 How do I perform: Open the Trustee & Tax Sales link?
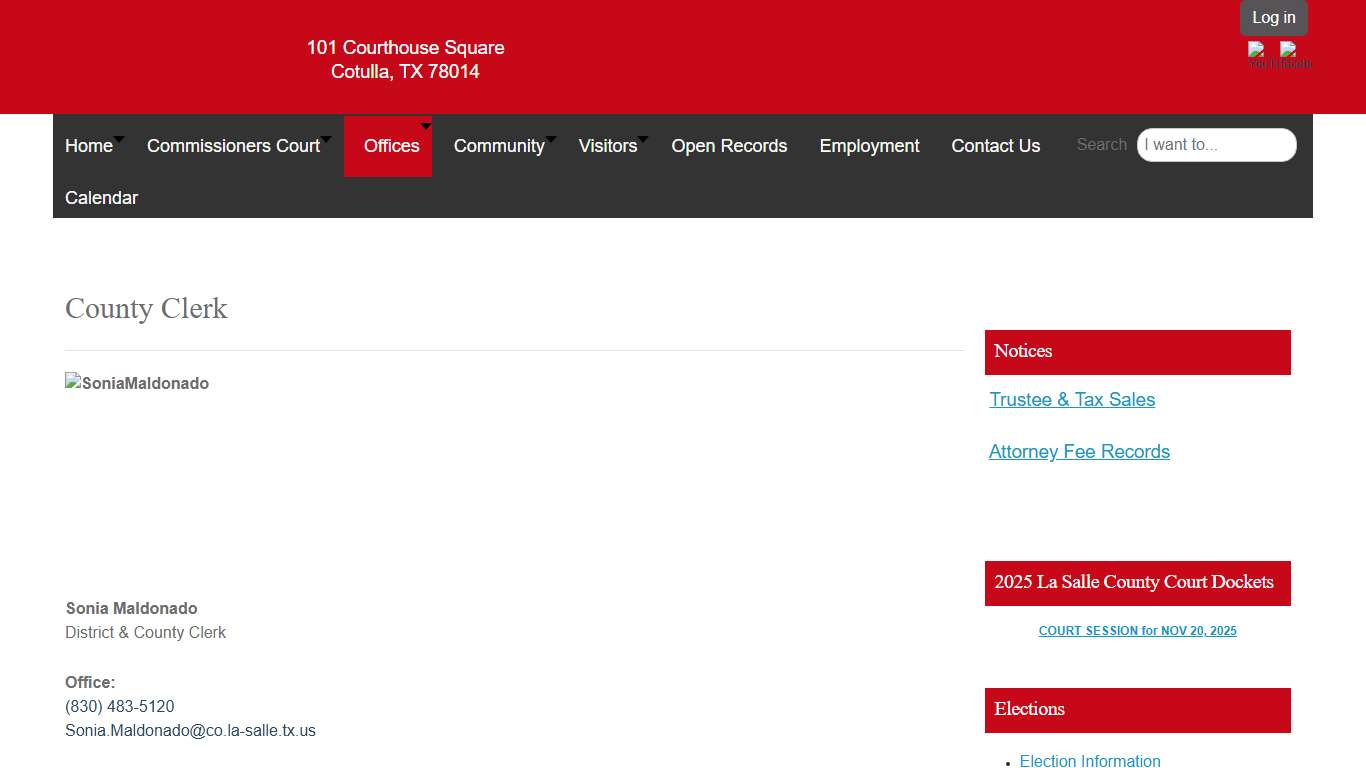point(1072,400)
